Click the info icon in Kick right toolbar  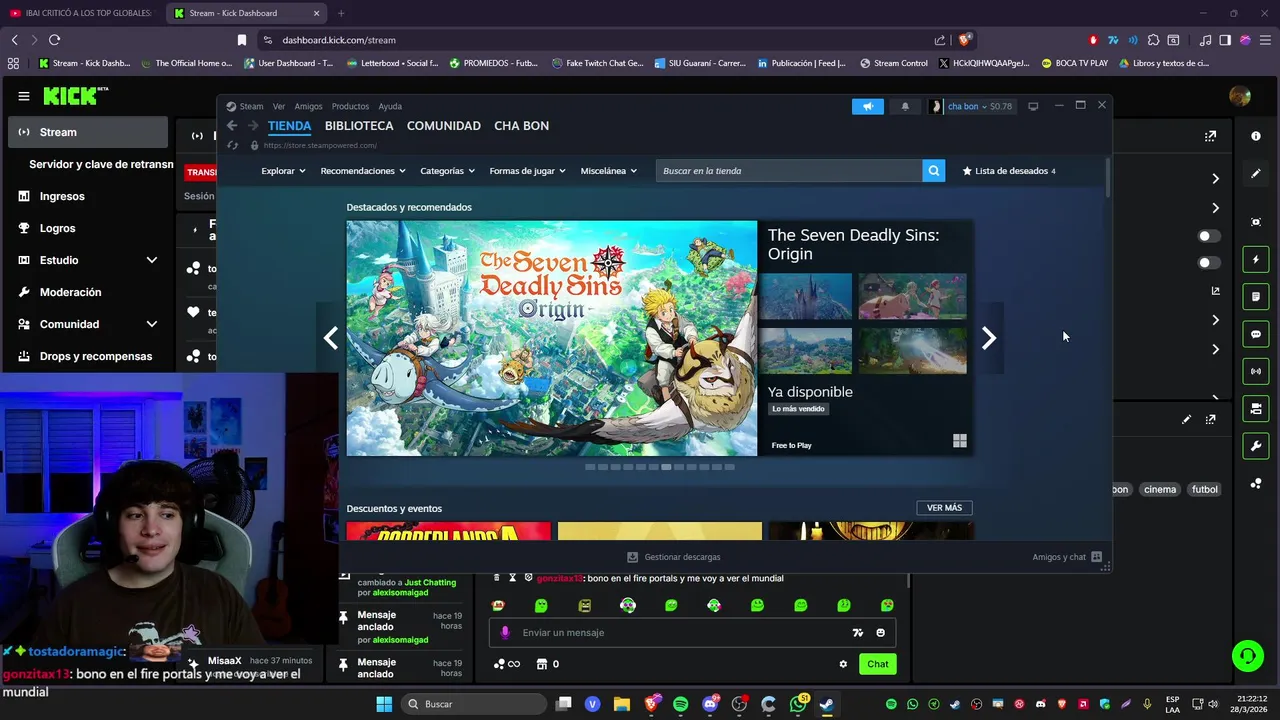pyautogui.click(x=1256, y=135)
